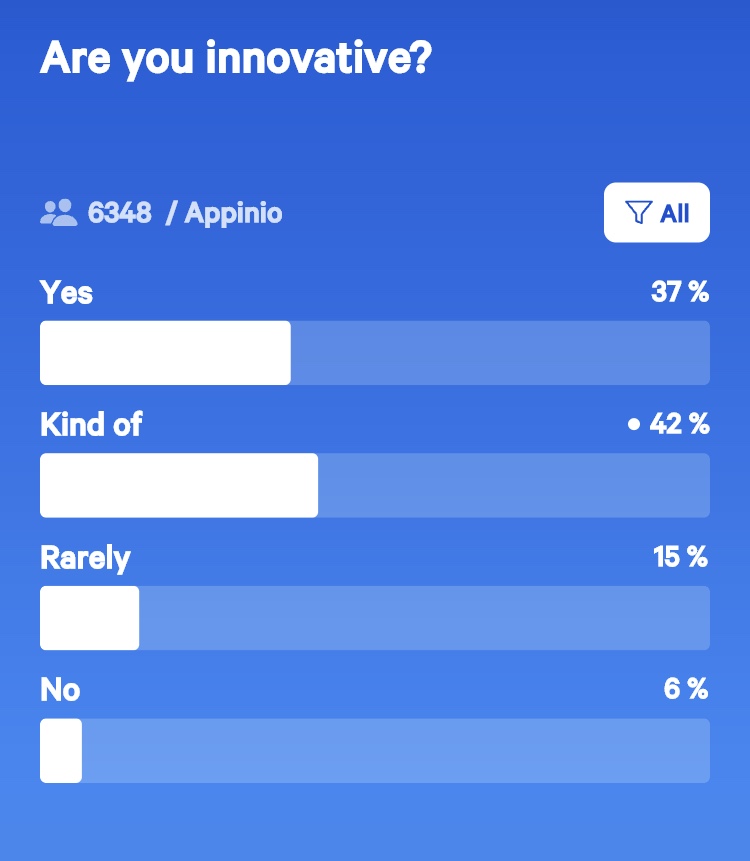Click the white No result bar

click(61, 751)
